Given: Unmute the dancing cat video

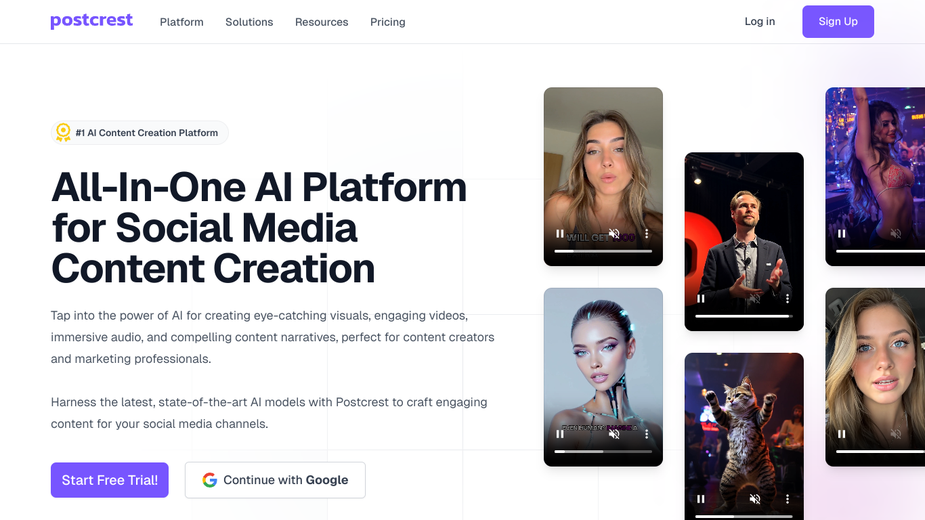Looking at the screenshot, I should click(755, 499).
